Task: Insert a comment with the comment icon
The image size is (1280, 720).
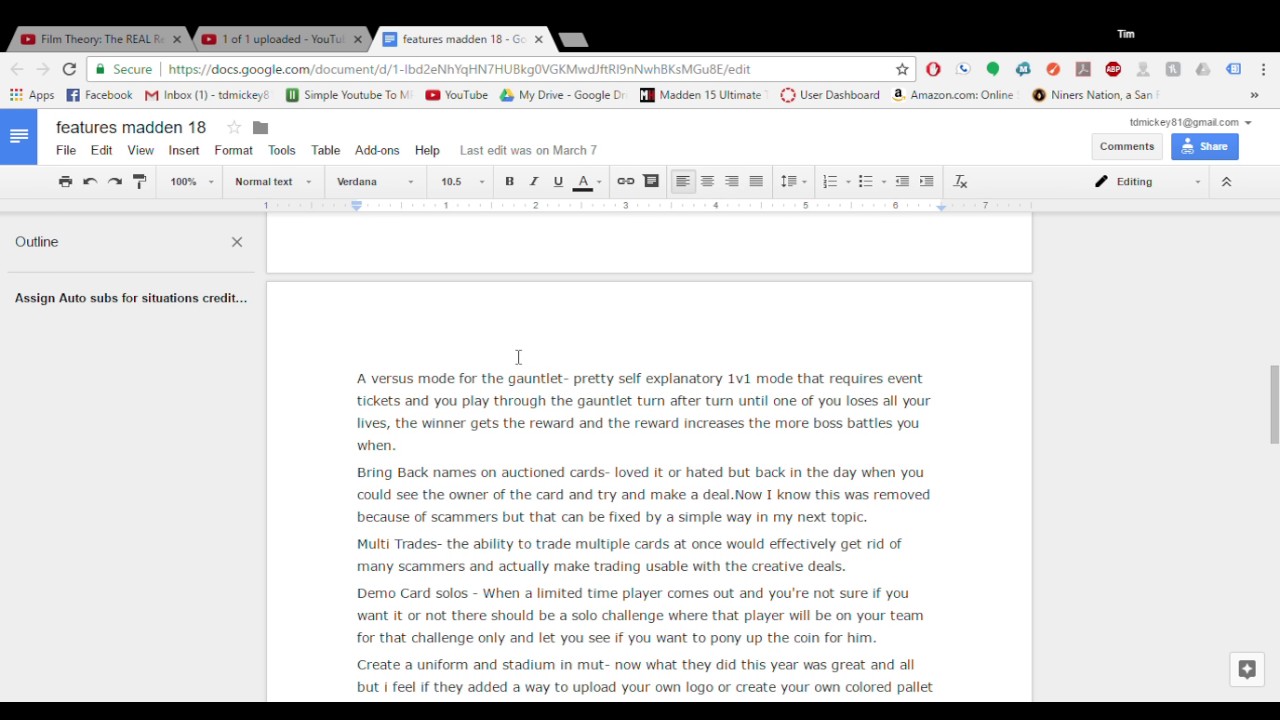Action: (x=651, y=181)
